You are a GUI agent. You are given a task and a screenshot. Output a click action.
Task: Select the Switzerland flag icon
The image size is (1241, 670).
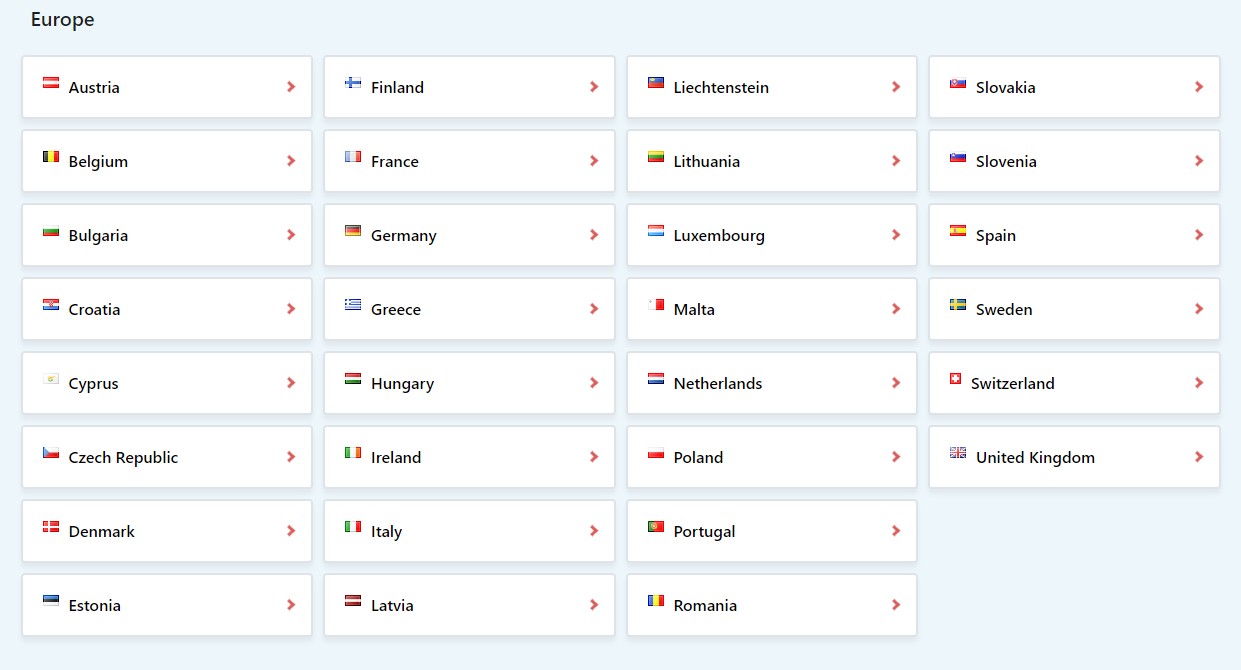[954, 379]
